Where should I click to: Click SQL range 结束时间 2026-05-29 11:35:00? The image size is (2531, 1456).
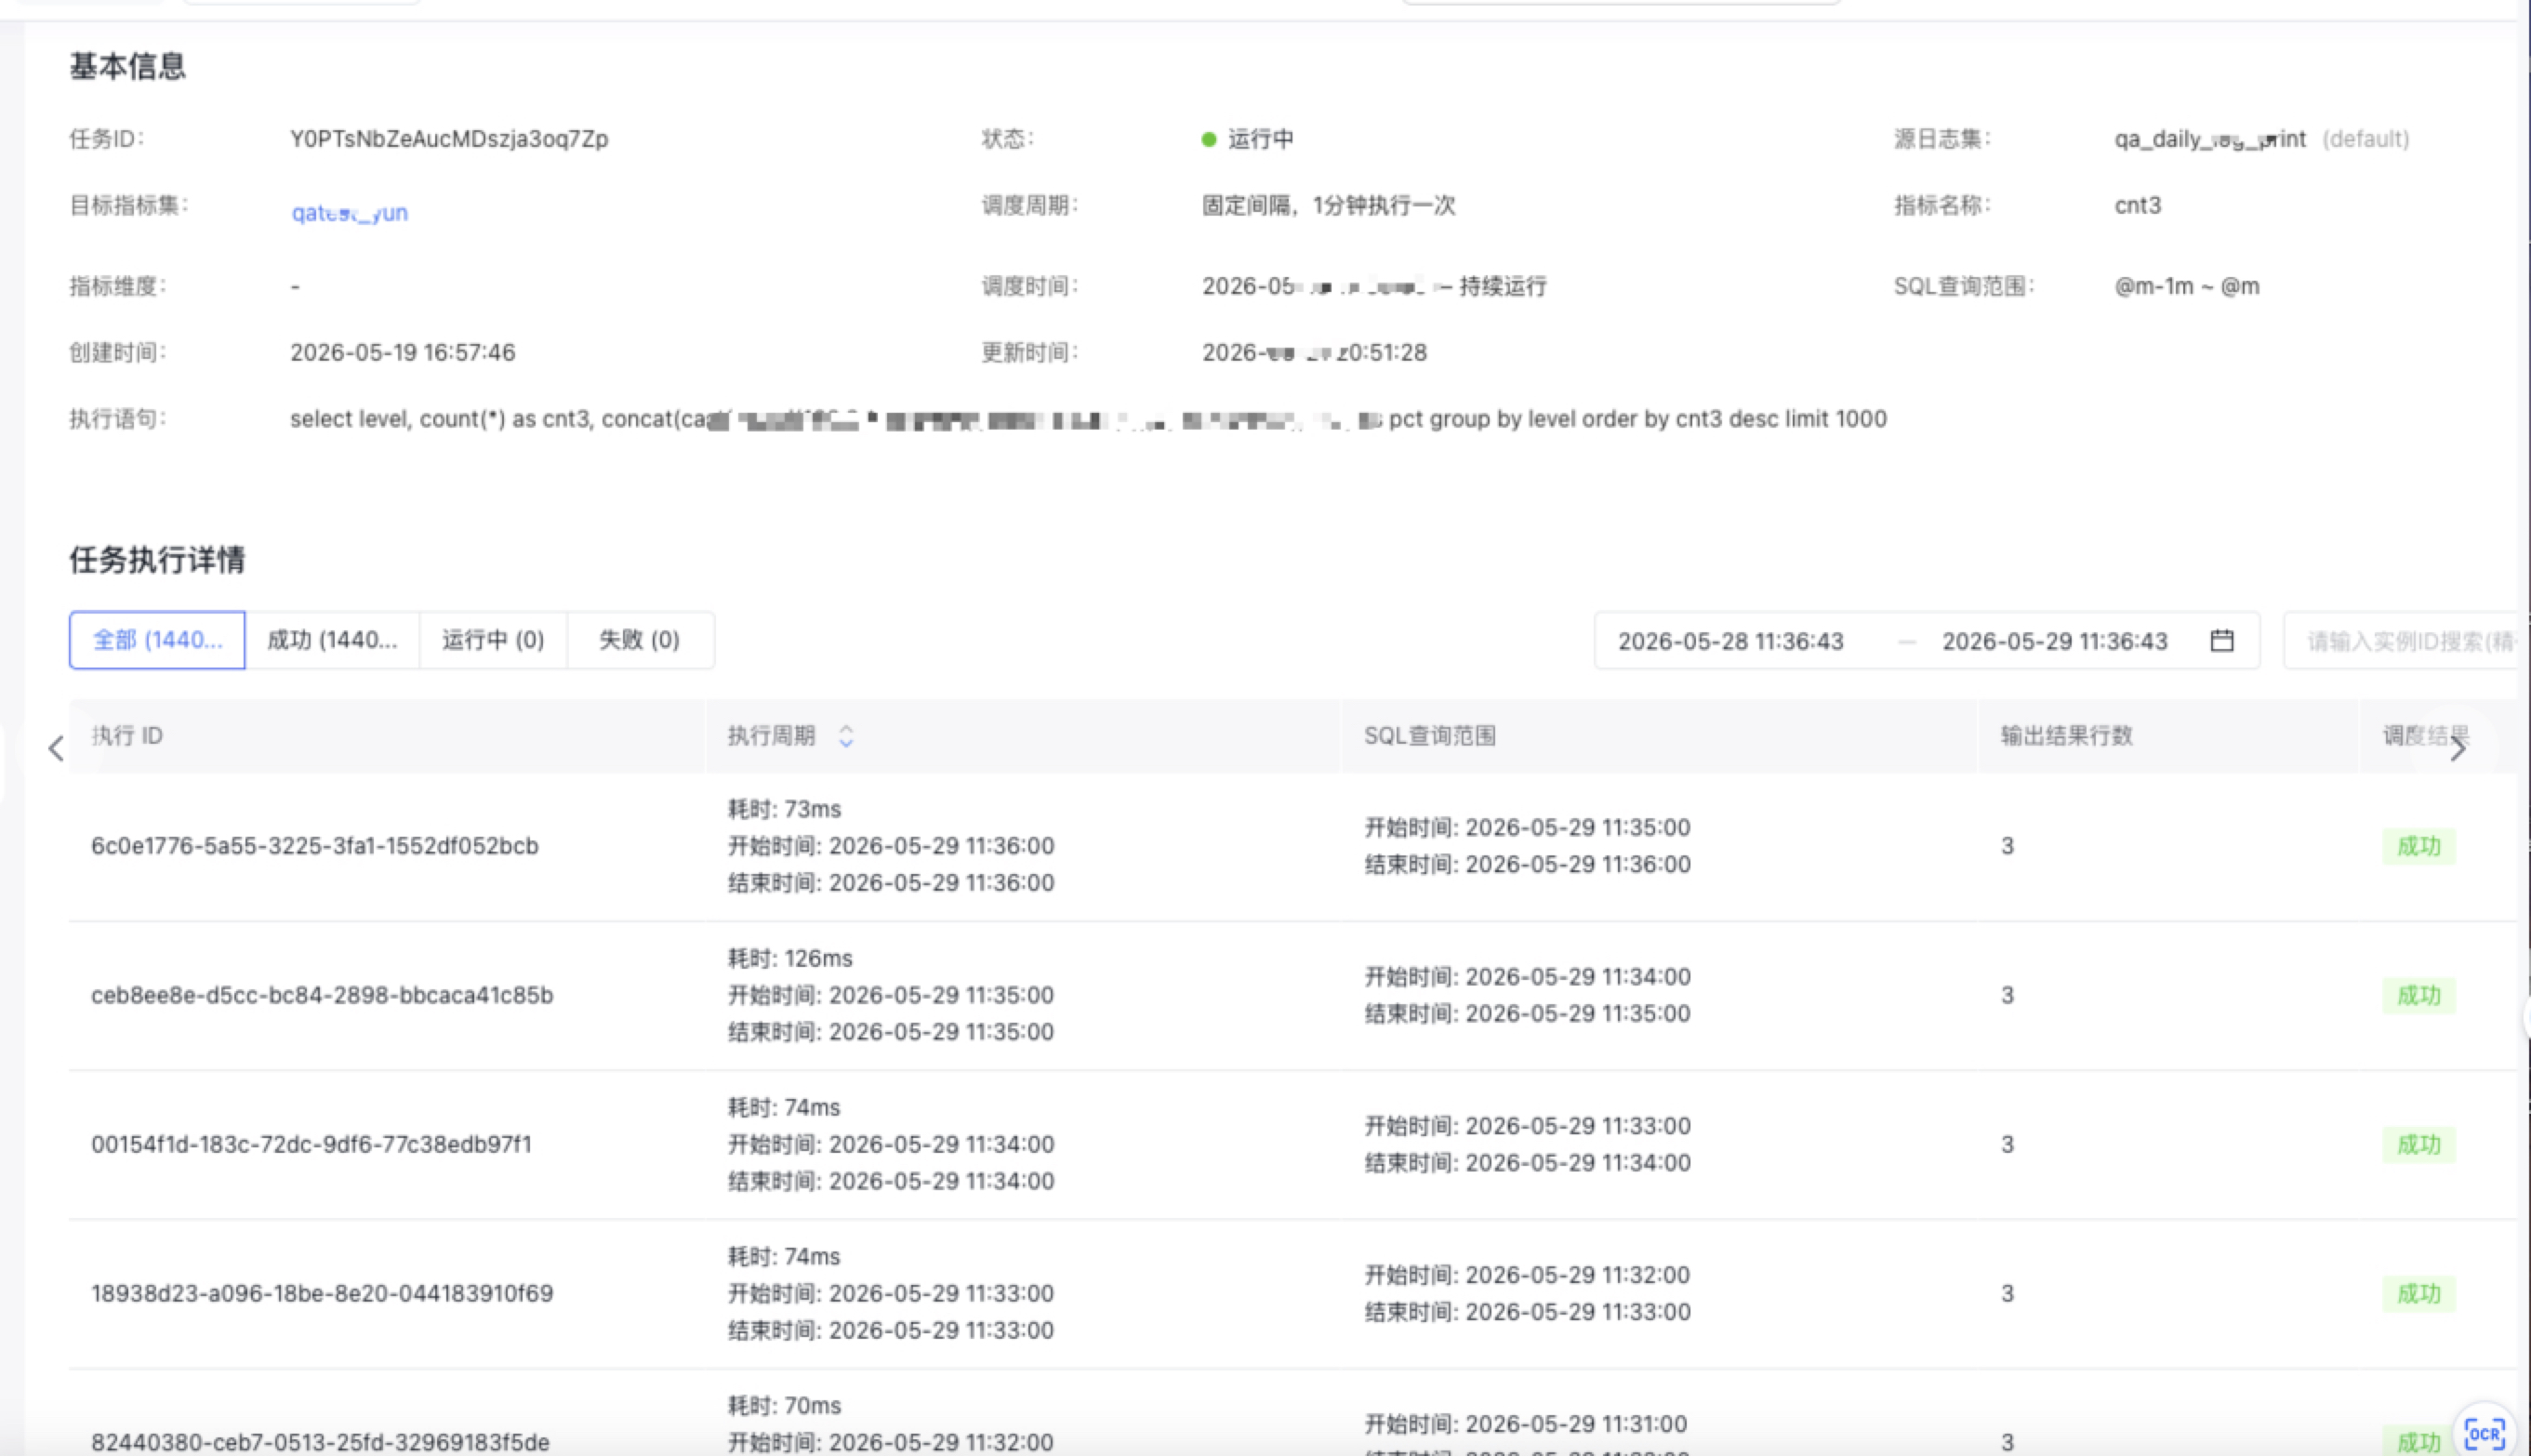point(1527,1013)
